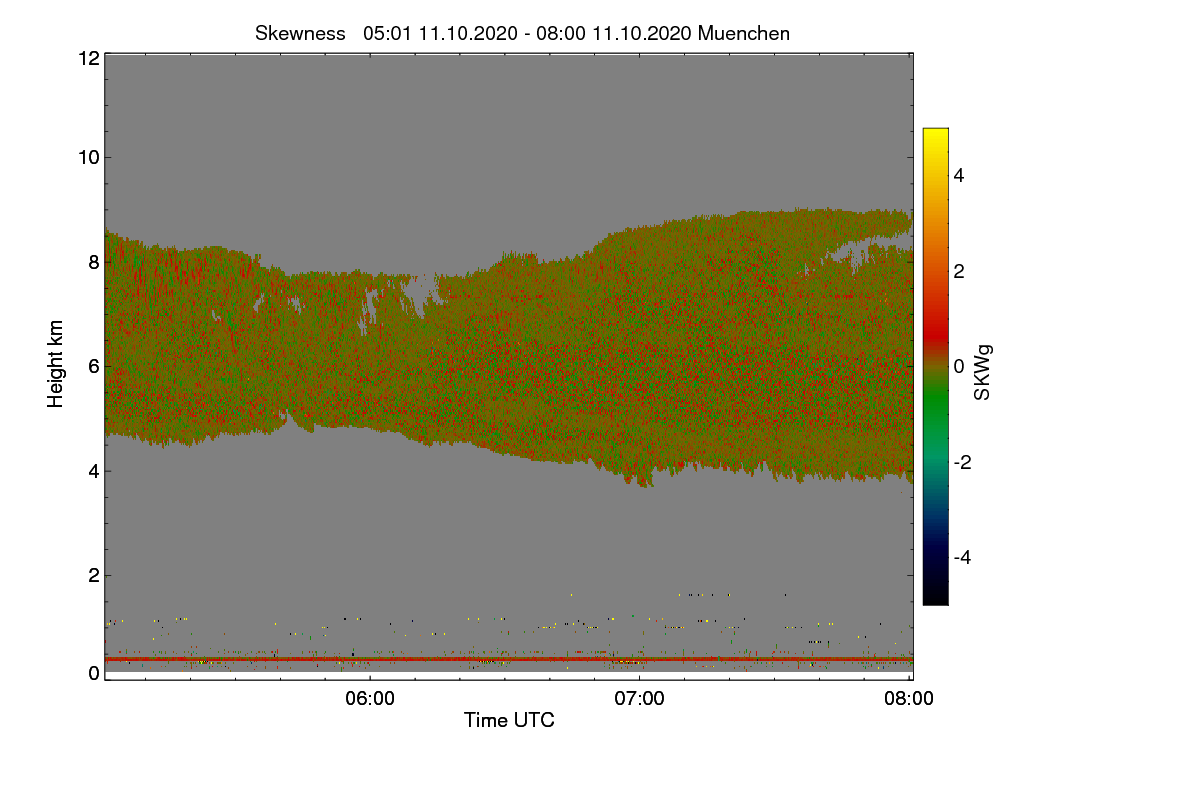Click the height tick label 6

(x=94, y=367)
